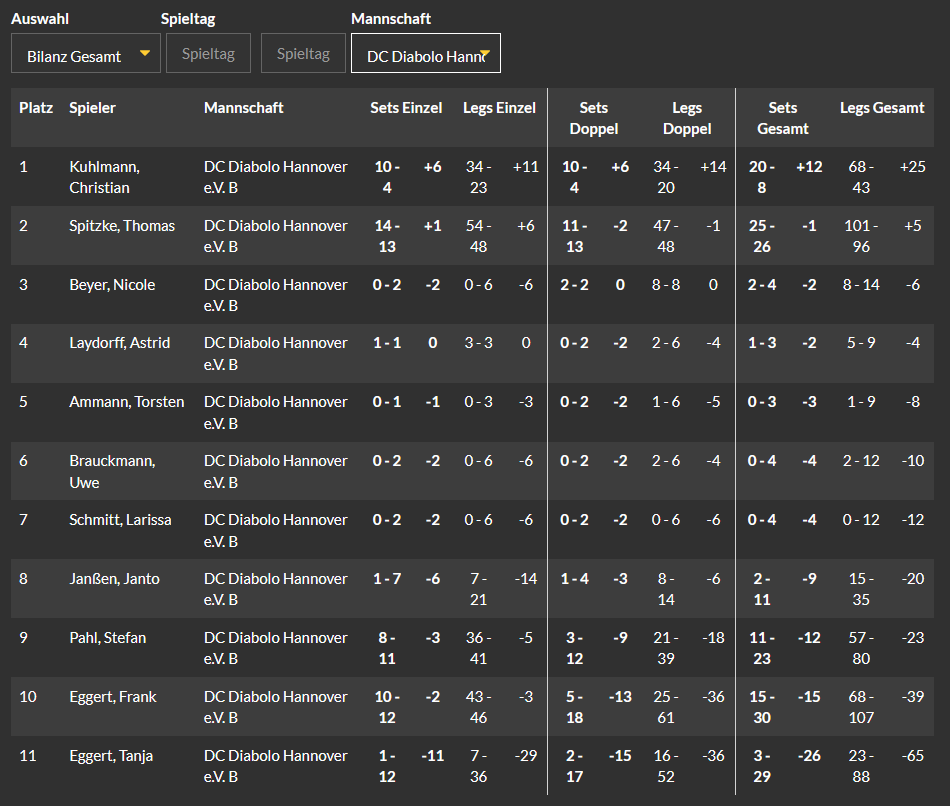The image size is (950, 806).
Task: Click Sets Gesamt difference -26
Action: point(809,756)
